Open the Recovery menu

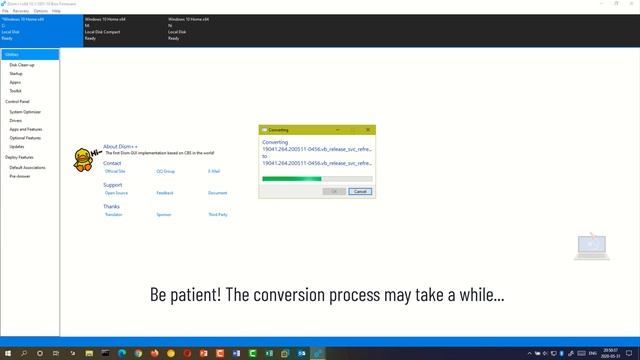click(20, 11)
